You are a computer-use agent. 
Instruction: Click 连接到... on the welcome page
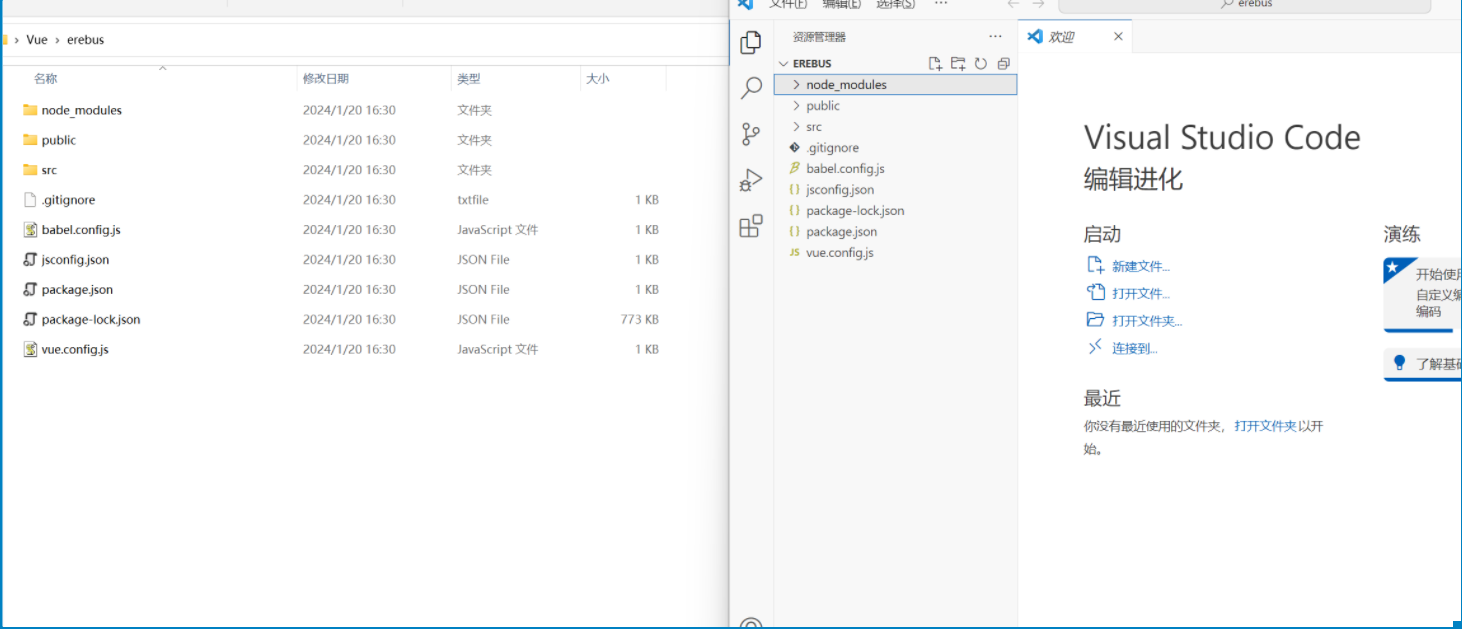click(1135, 349)
